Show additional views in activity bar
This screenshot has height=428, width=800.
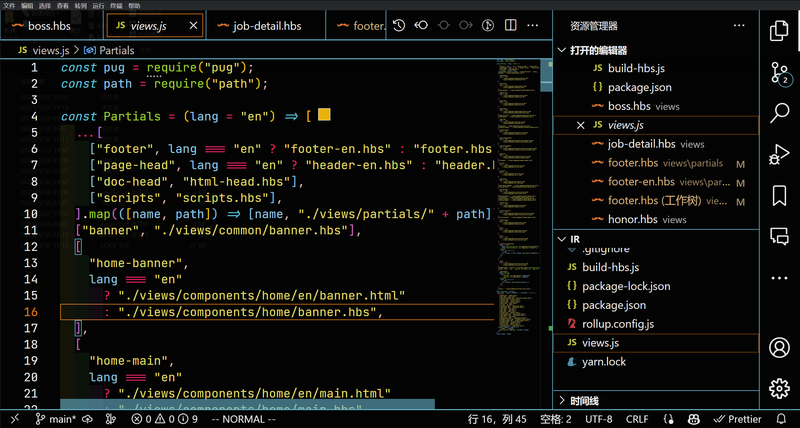click(x=779, y=279)
